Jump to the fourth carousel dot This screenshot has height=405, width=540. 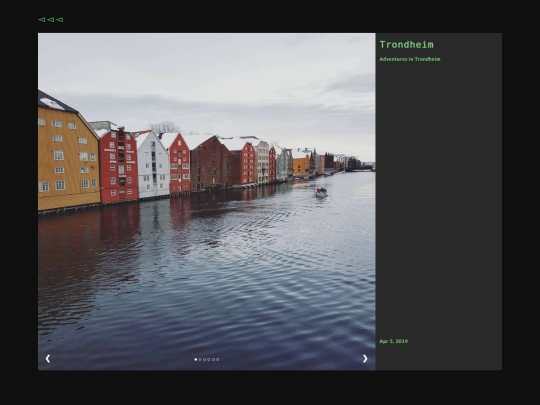click(x=209, y=360)
